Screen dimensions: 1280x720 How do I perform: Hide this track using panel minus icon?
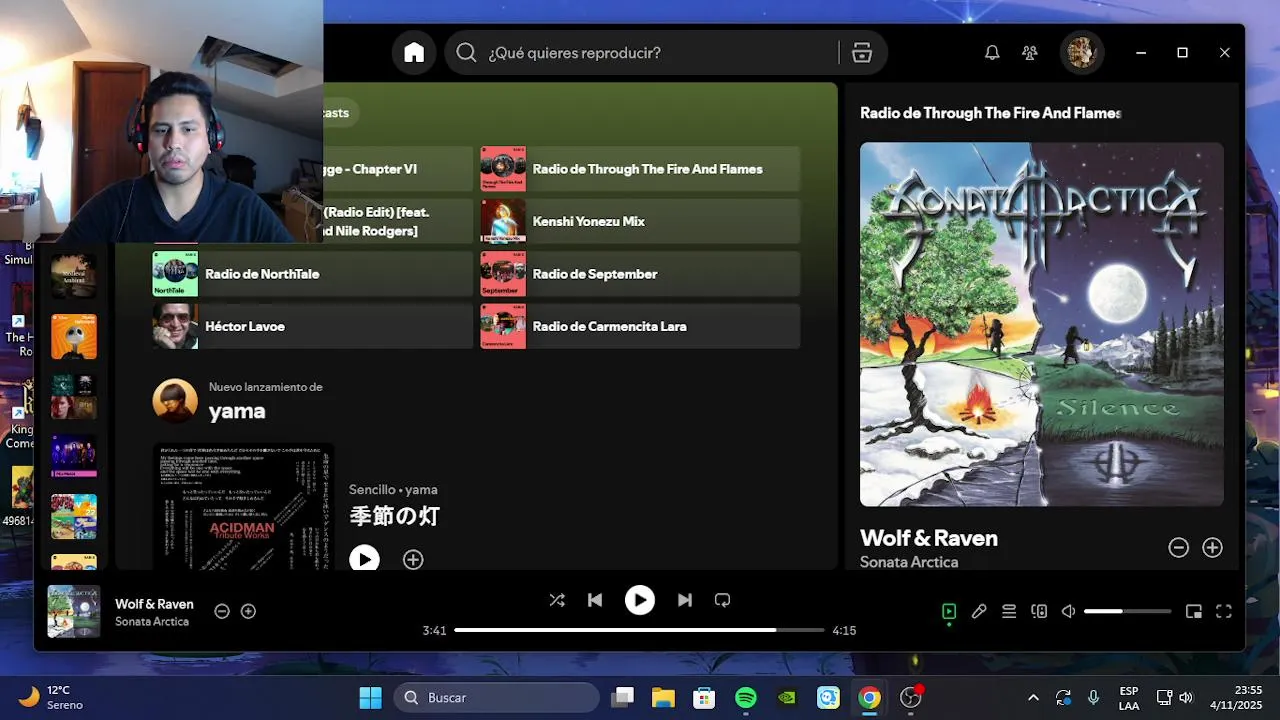pos(1178,547)
